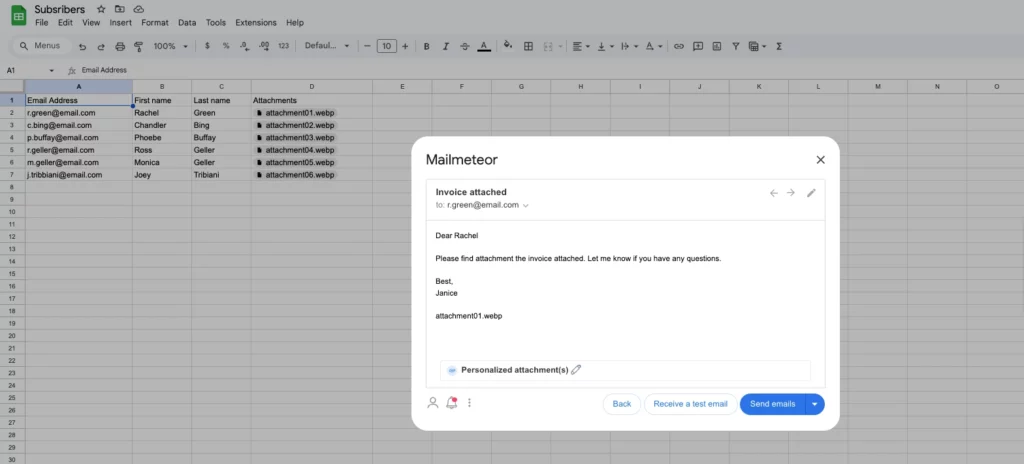
Task: Expand the recipient r.green@email.com chevron
Action: [x=526, y=206]
